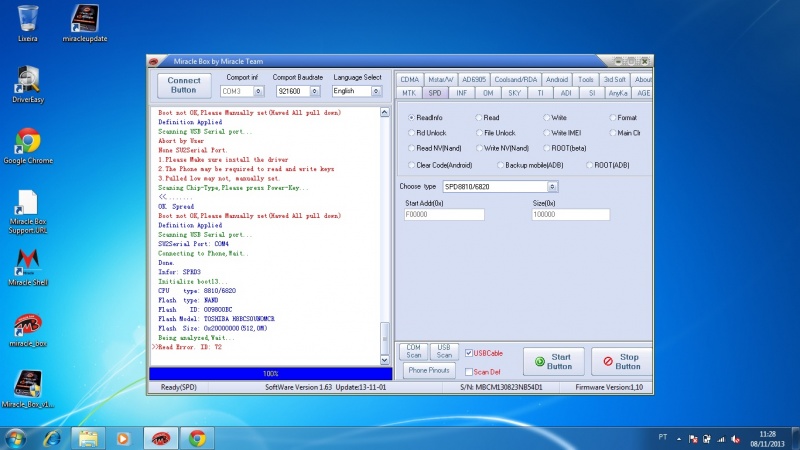Viewport: 800px width, 450px height.
Task: Select the ReadInfo radio option
Action: [426, 117]
